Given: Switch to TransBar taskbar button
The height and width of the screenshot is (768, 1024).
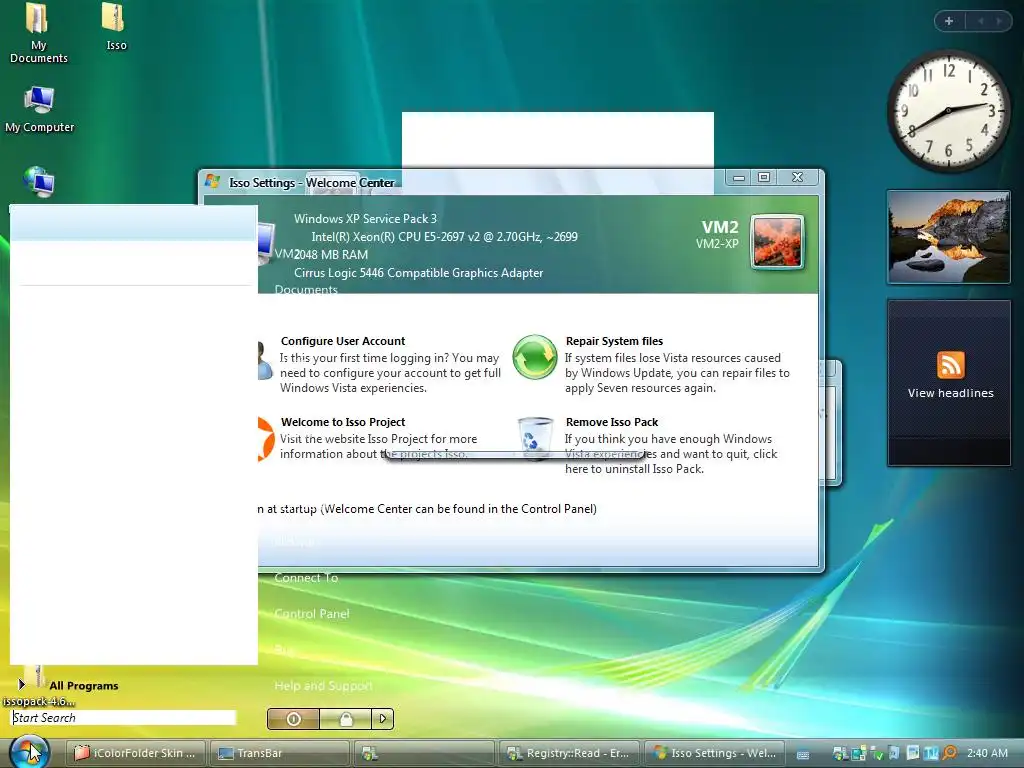Looking at the screenshot, I should [280, 753].
